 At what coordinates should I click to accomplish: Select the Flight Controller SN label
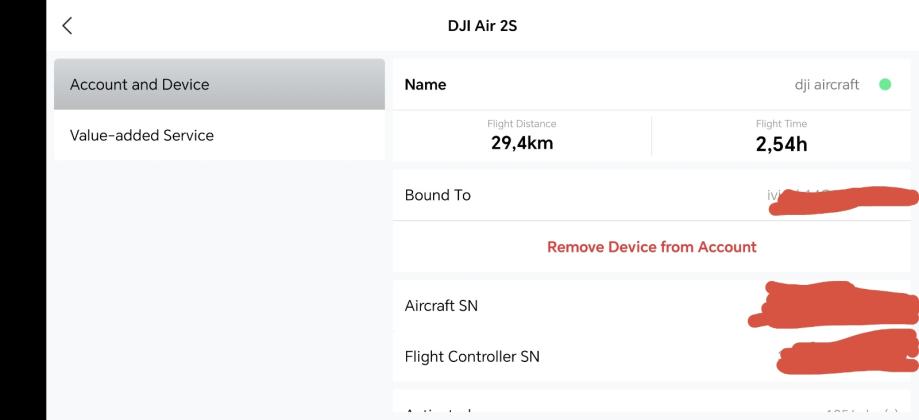(x=472, y=356)
